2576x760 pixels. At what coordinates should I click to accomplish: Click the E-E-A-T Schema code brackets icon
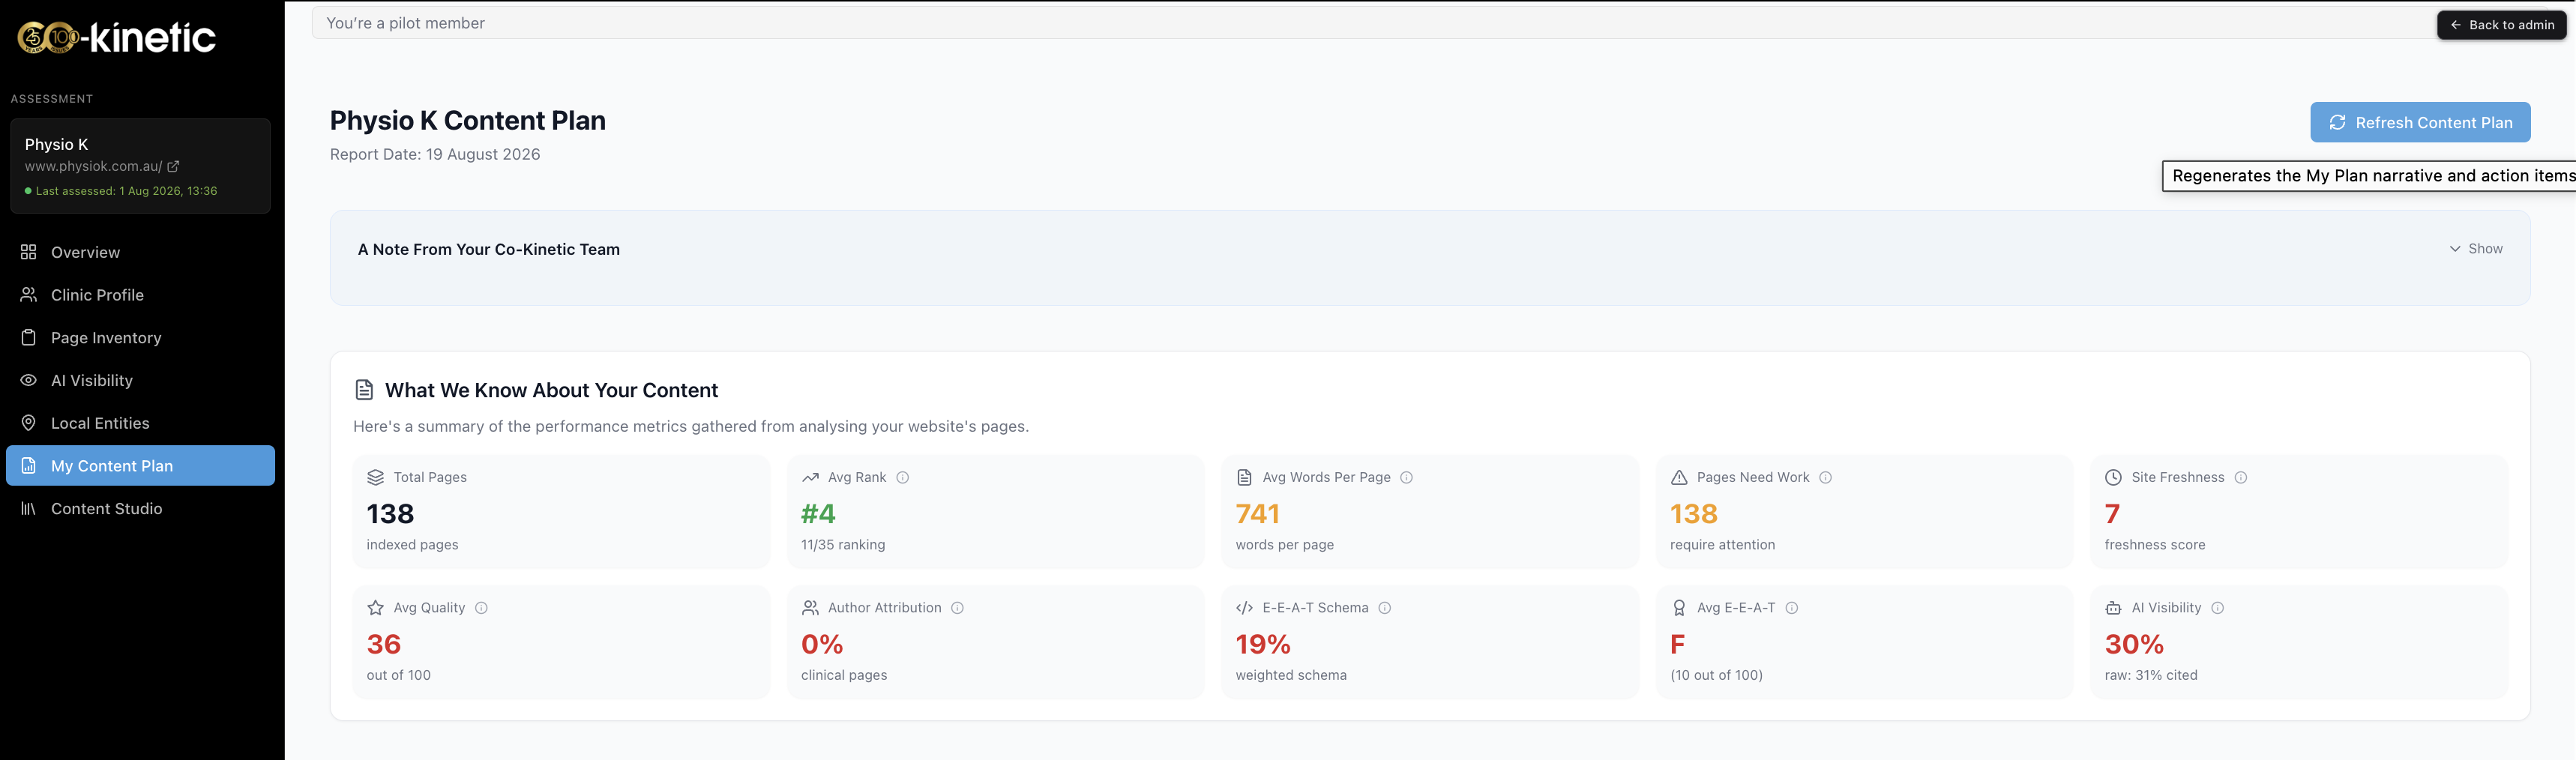1244,608
